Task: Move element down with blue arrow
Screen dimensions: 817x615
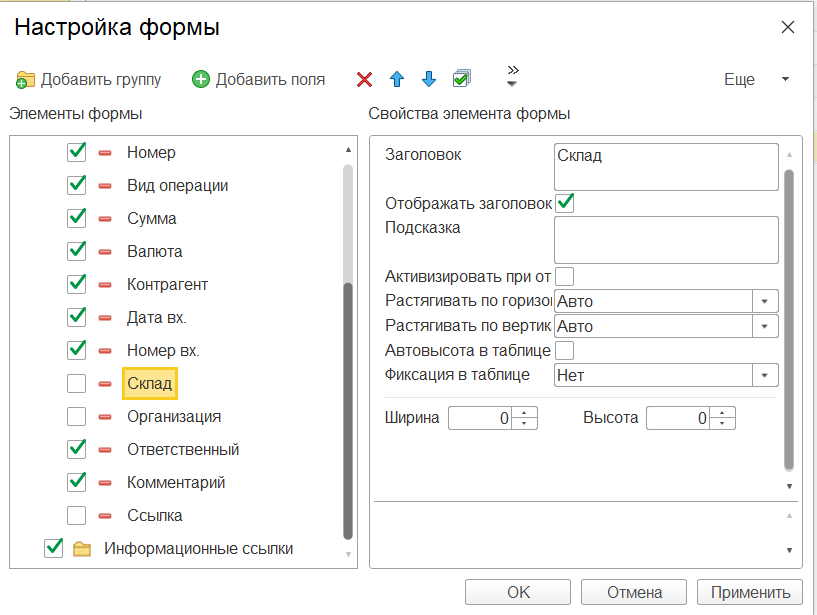Action: click(429, 80)
